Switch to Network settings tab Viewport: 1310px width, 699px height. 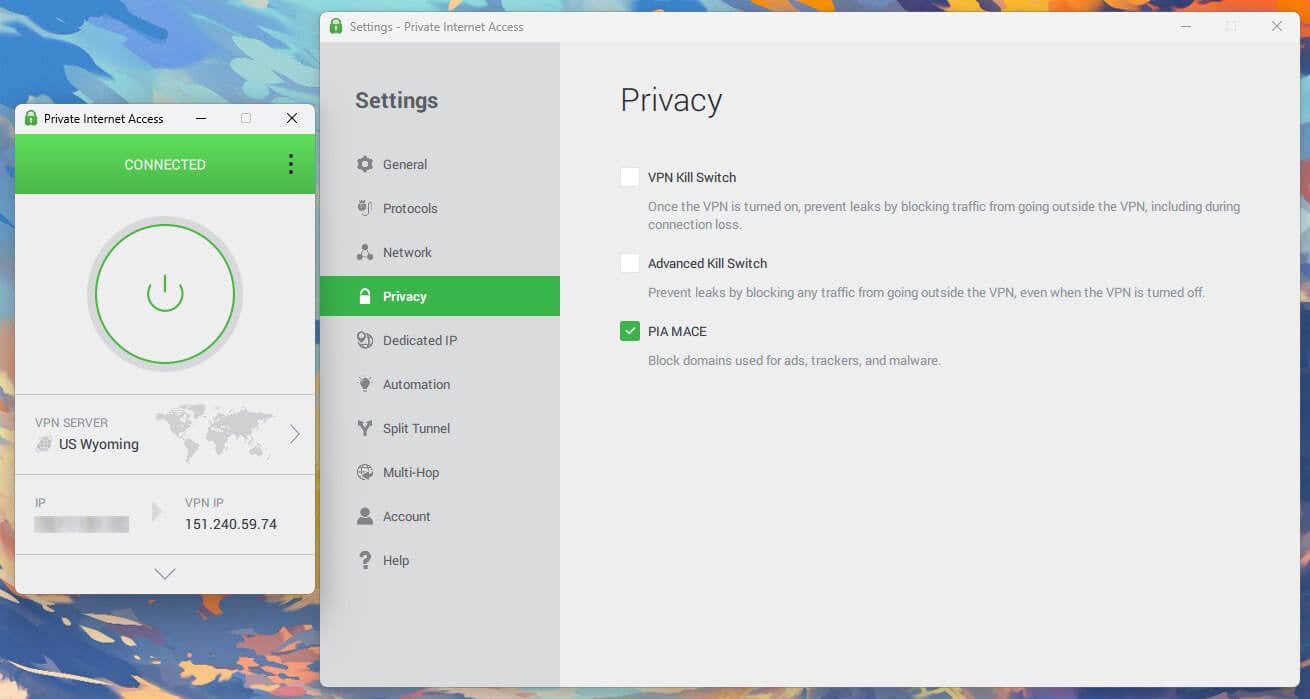(440, 252)
